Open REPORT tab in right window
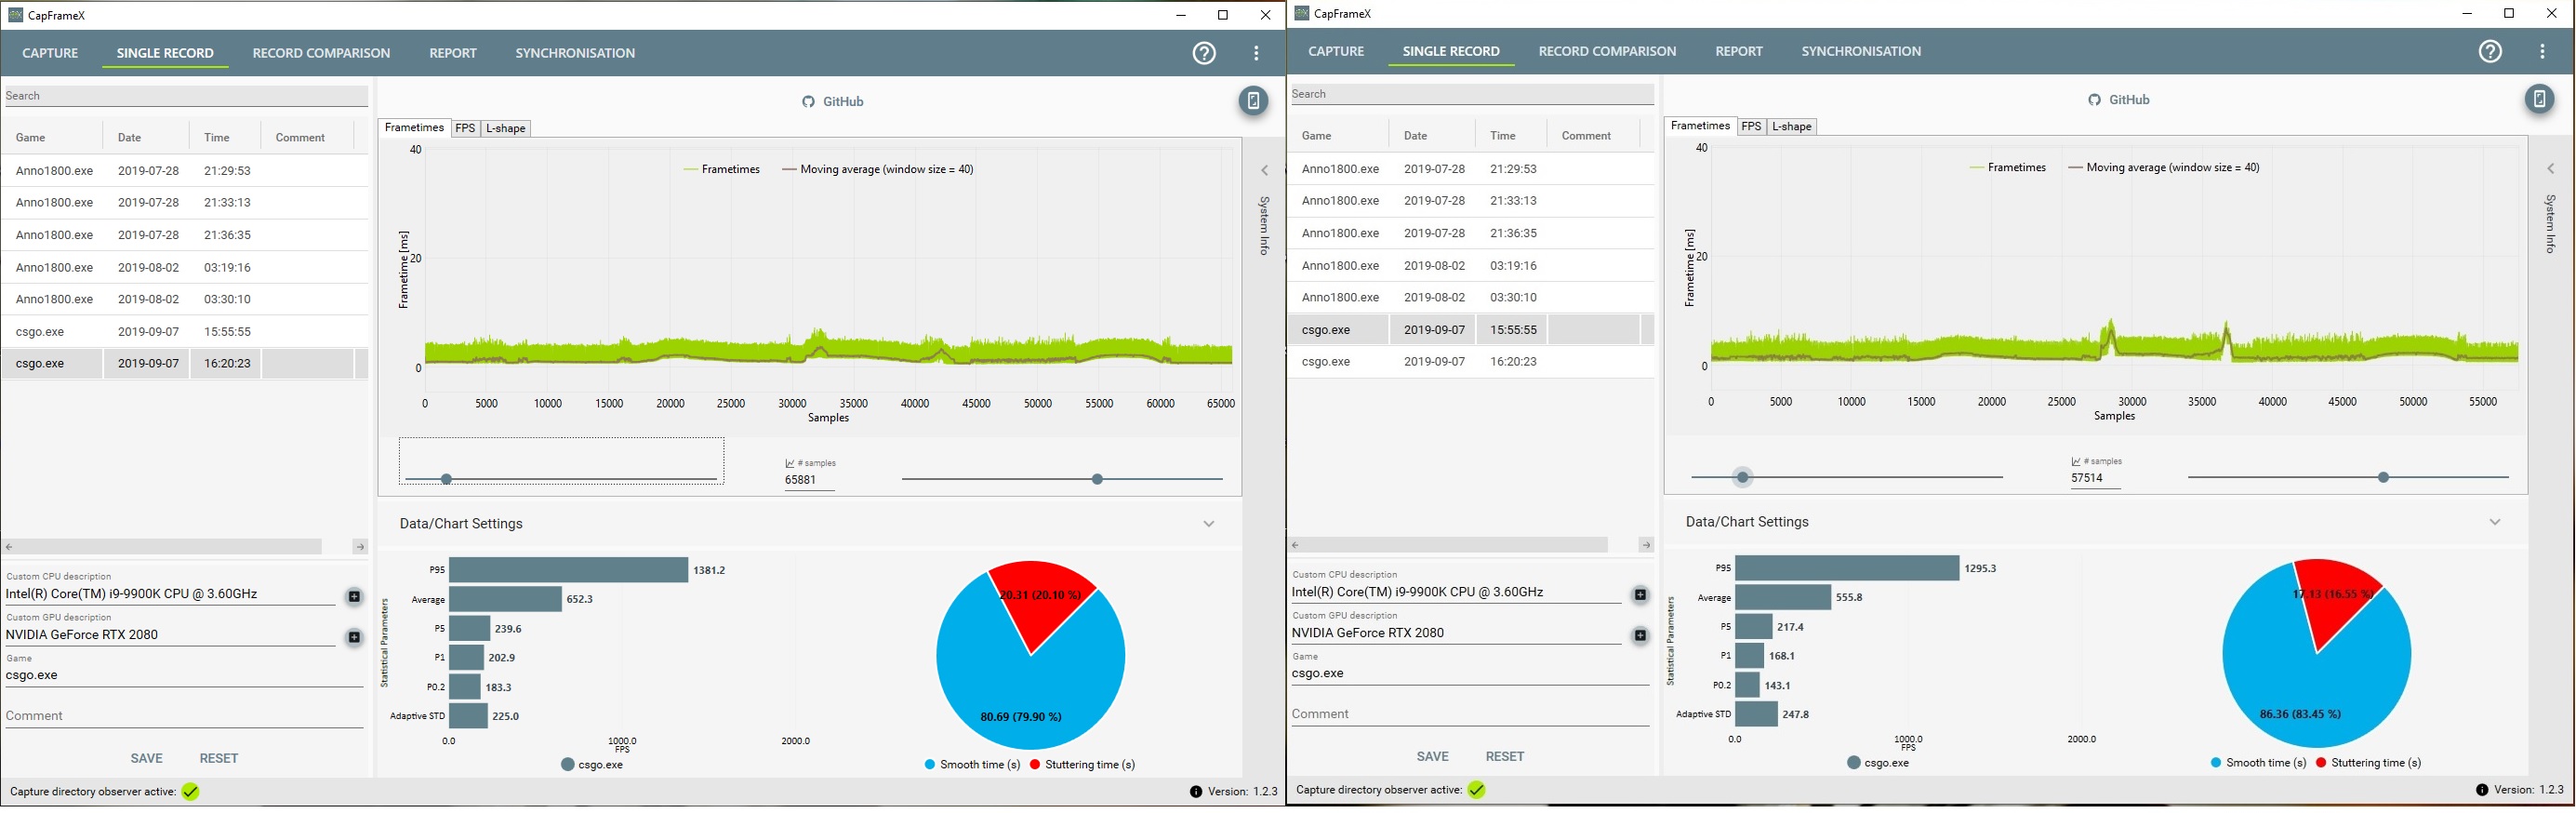 point(1739,51)
